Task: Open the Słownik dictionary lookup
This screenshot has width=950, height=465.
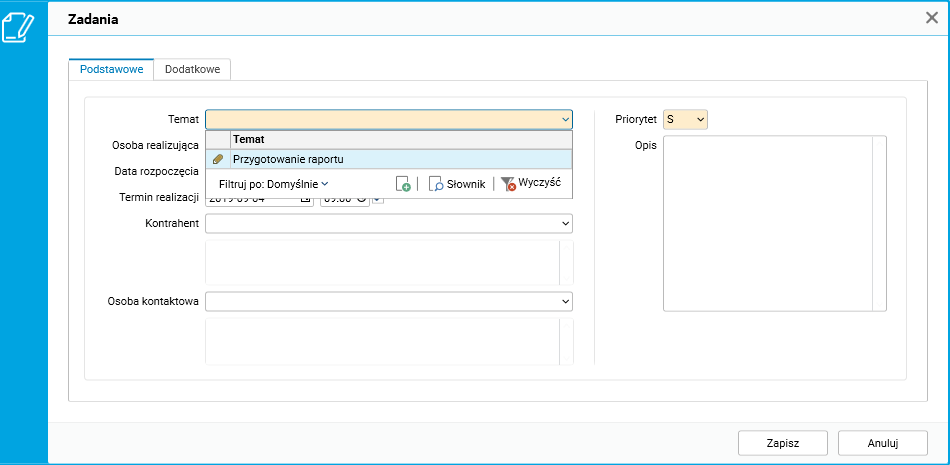Action: click(457, 184)
